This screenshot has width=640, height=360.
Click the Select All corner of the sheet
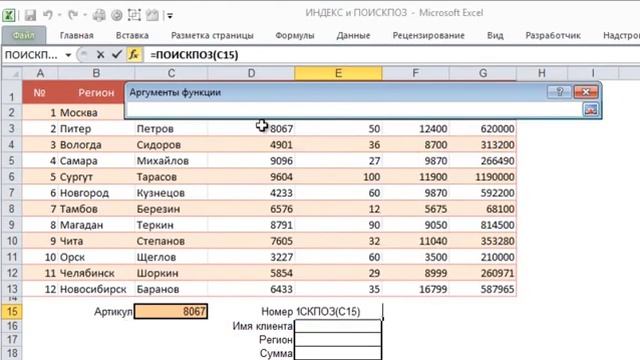click(12, 73)
